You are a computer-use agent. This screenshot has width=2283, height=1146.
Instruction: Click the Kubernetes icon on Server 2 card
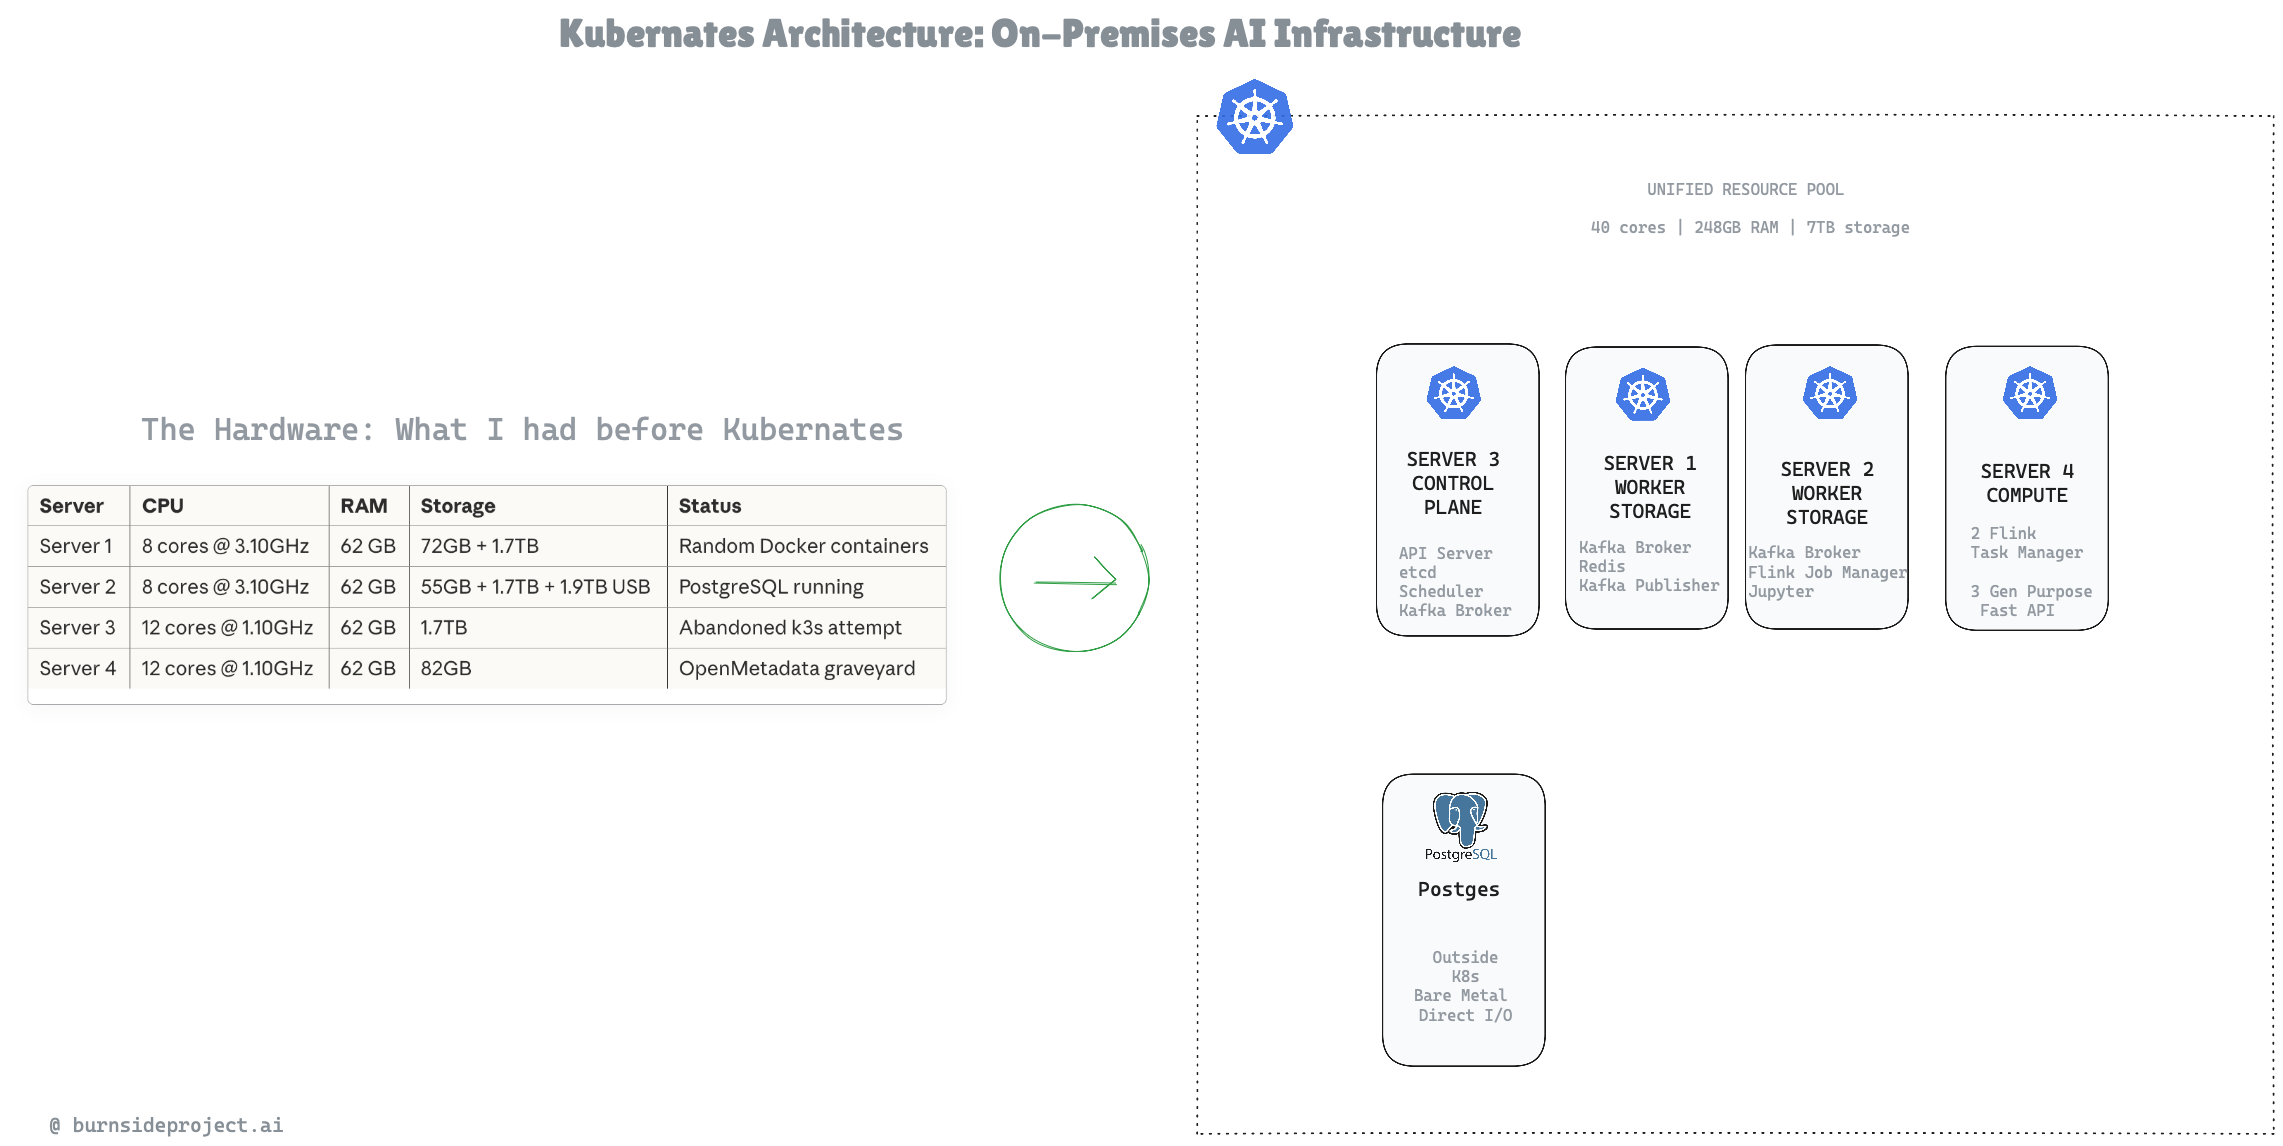click(1829, 393)
